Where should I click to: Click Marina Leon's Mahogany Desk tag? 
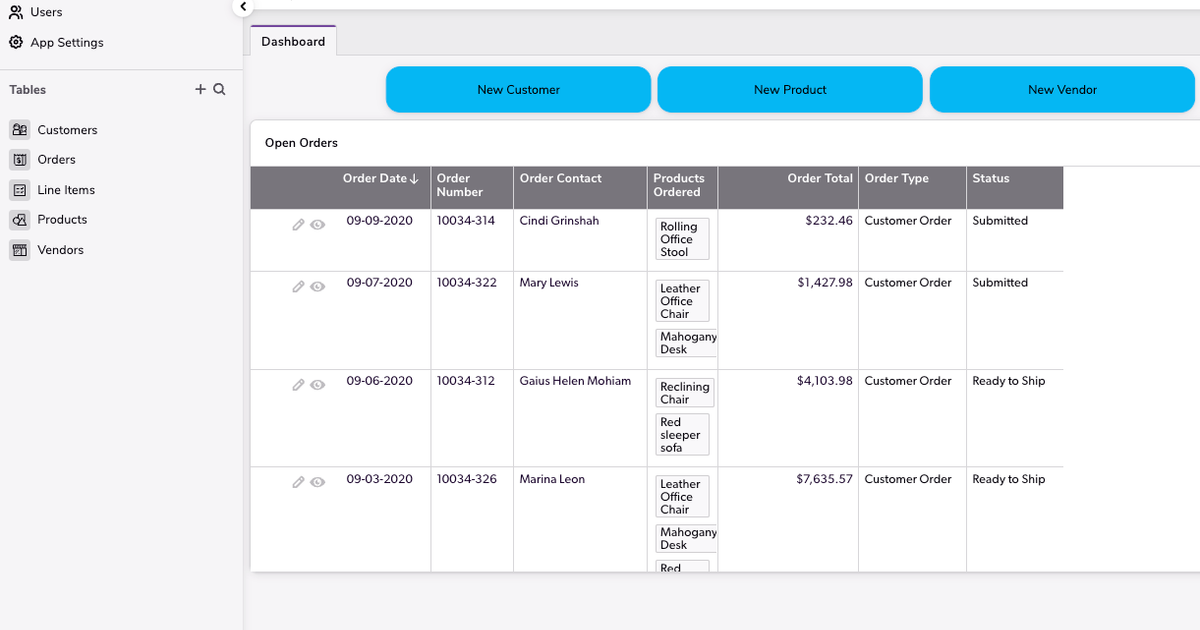687,538
